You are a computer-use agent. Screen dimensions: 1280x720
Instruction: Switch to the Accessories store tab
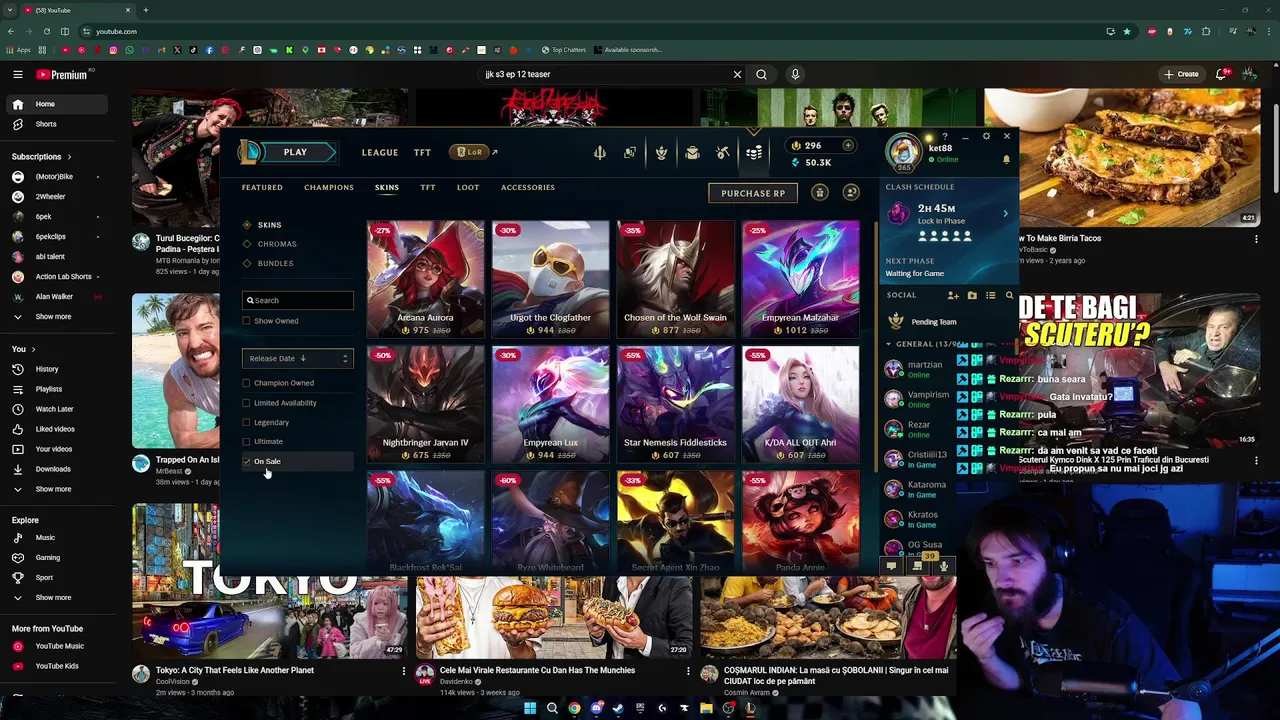tap(528, 187)
